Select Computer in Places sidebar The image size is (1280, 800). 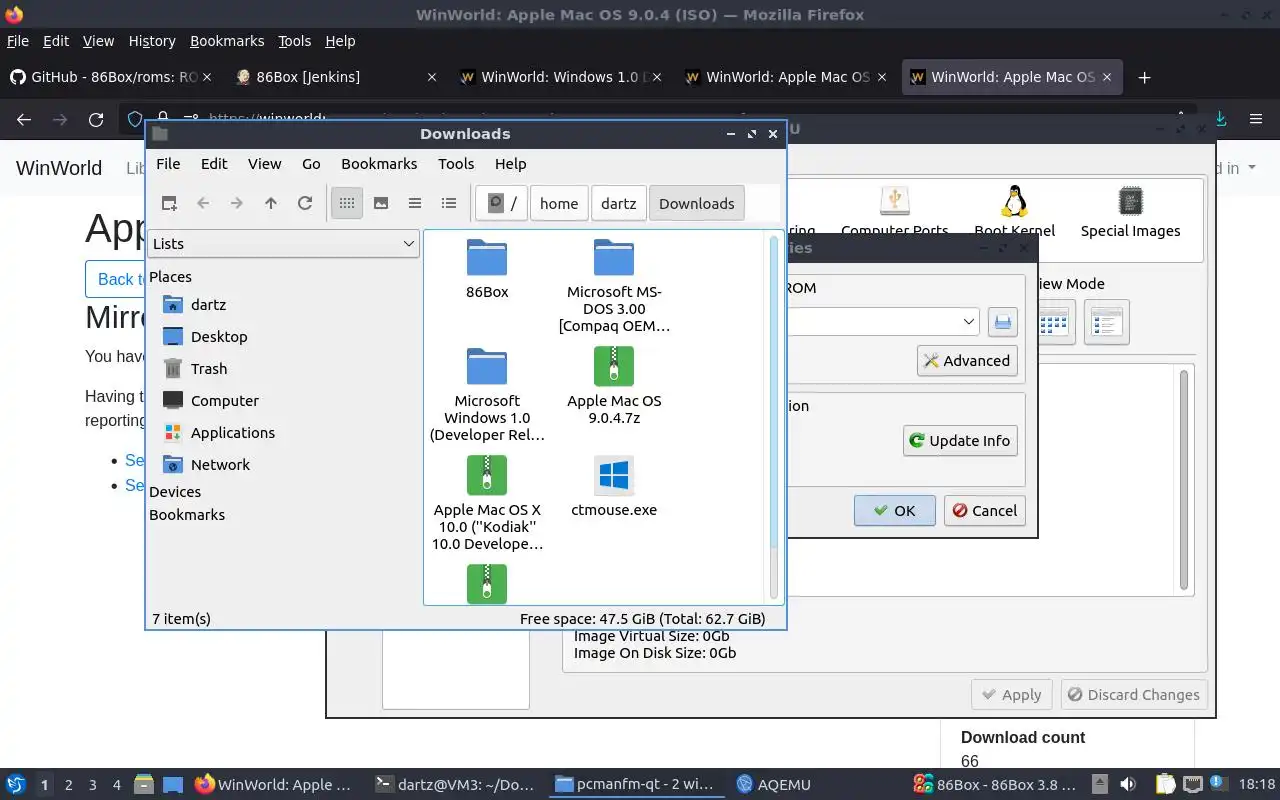pyautogui.click(x=225, y=400)
